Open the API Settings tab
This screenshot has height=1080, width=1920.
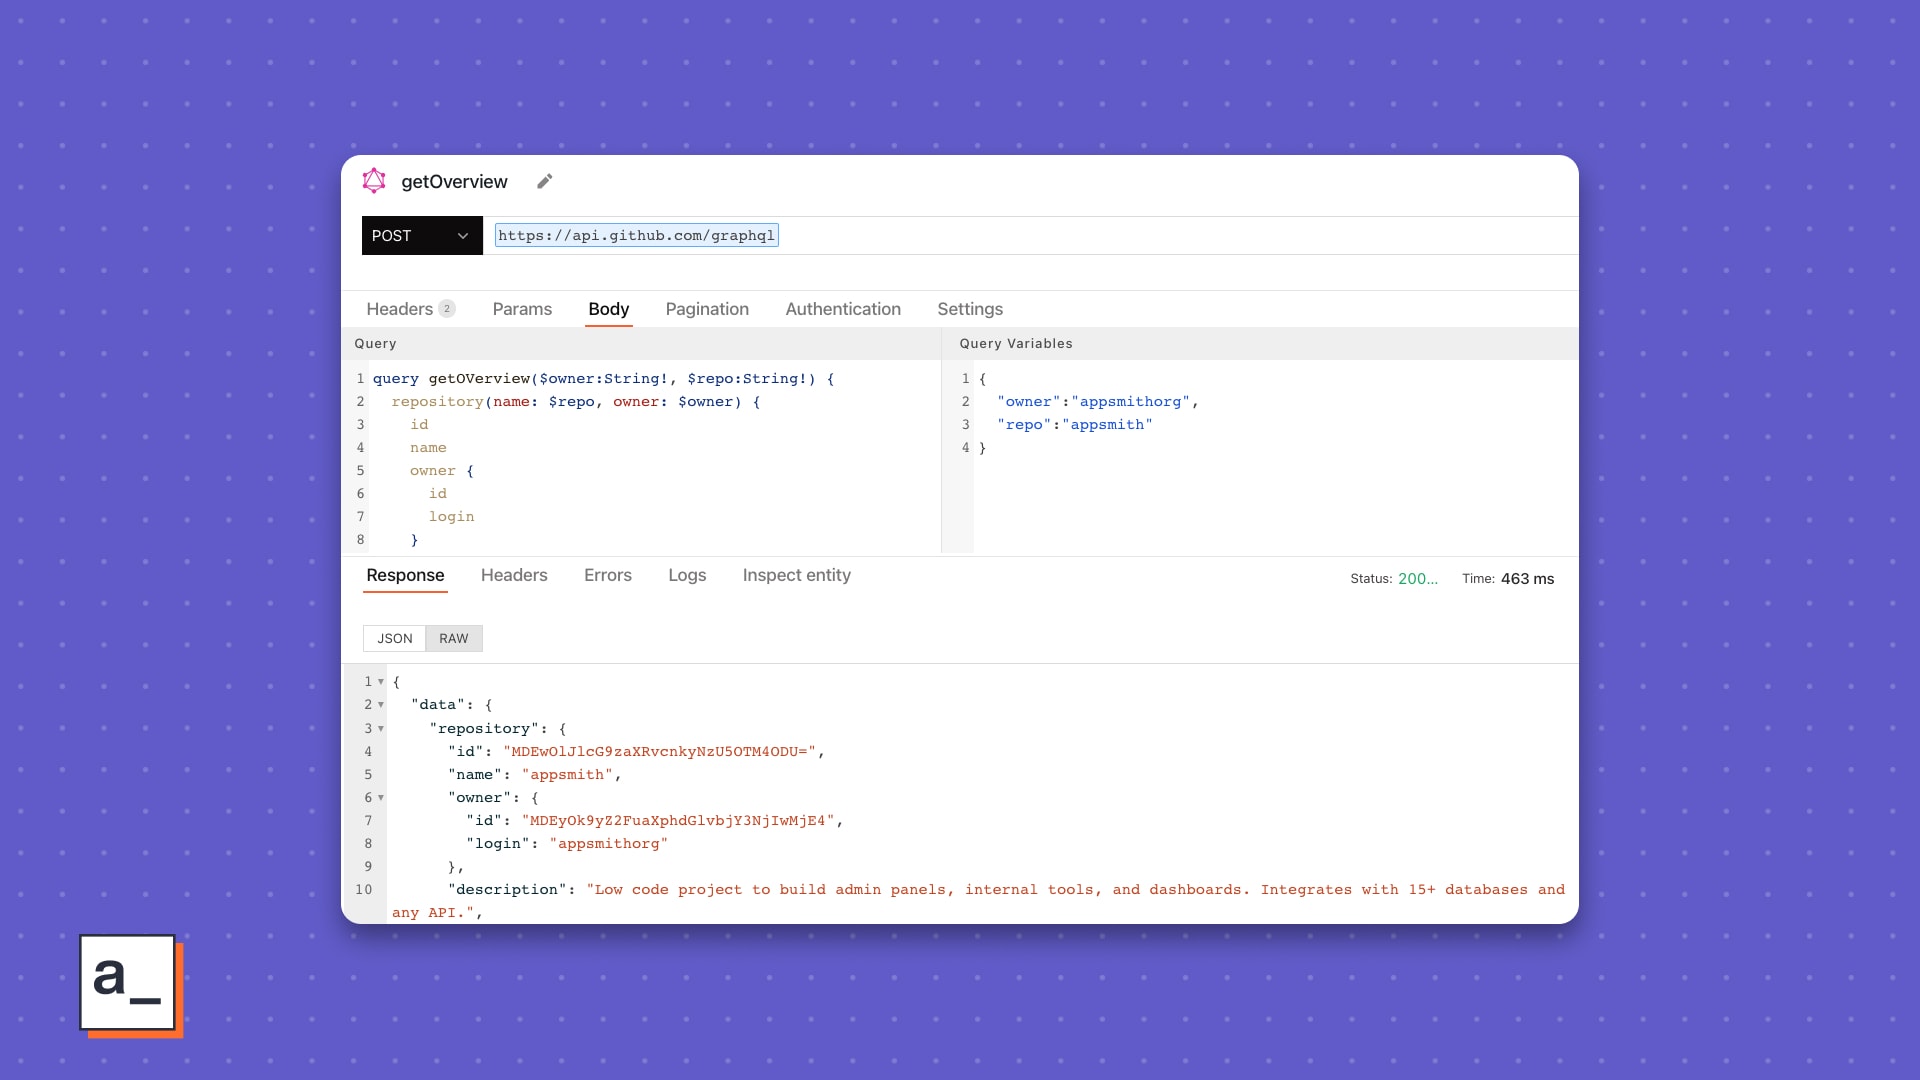pos(969,309)
